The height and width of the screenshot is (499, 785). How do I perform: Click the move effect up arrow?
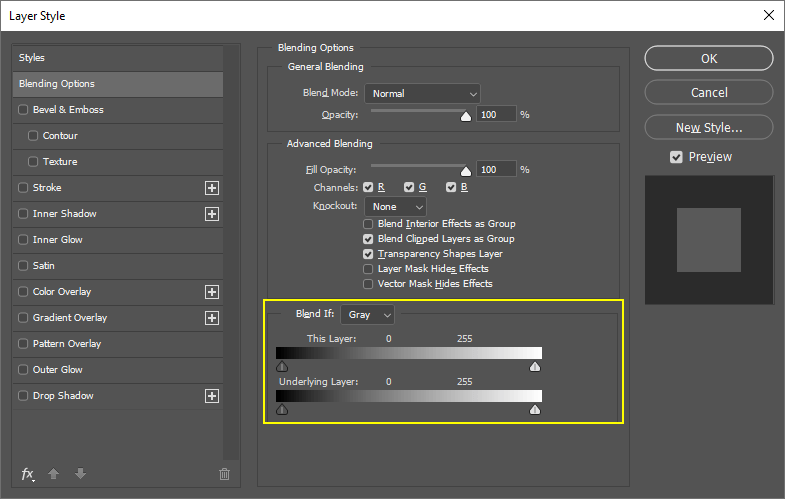(x=55, y=474)
